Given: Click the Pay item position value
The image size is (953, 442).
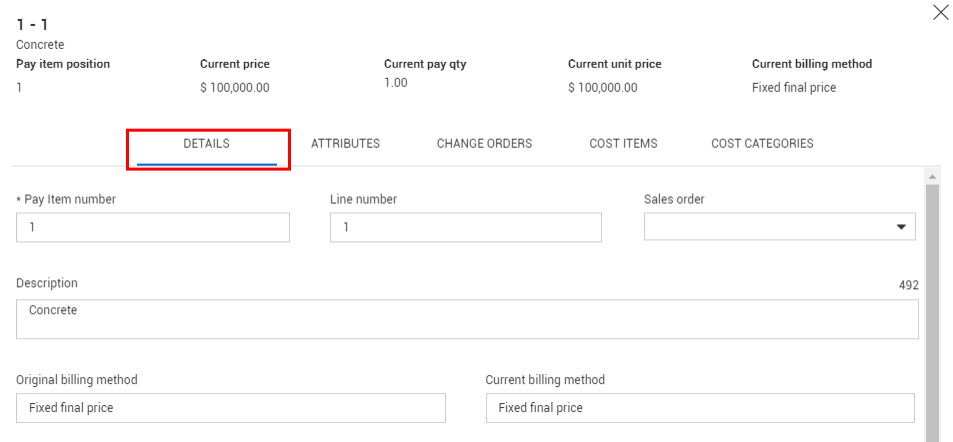Looking at the screenshot, I should (x=19, y=88).
